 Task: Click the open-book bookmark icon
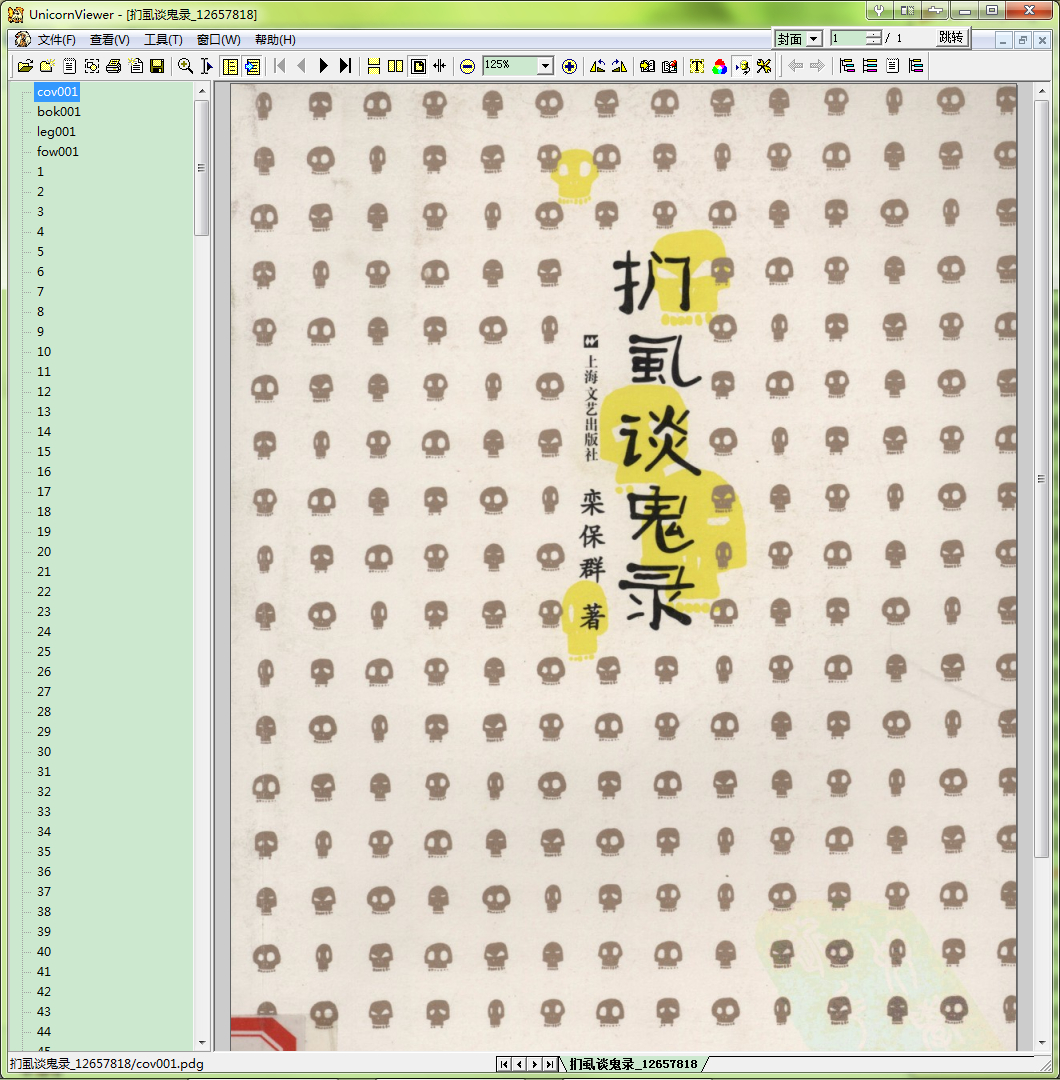(x=647, y=66)
